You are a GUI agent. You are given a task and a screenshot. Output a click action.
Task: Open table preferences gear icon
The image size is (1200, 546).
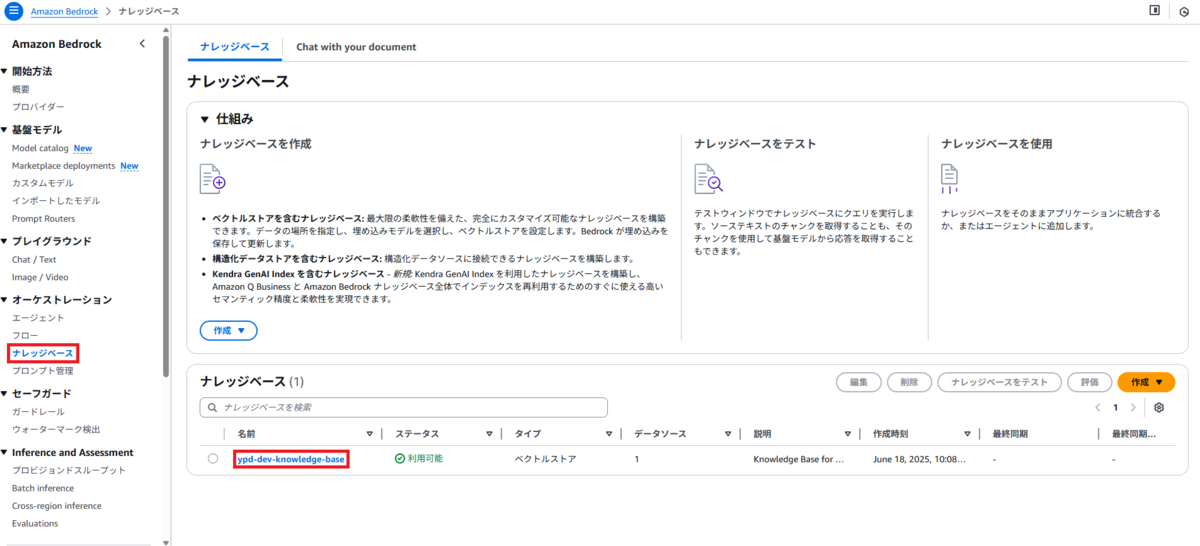[x=1159, y=407]
